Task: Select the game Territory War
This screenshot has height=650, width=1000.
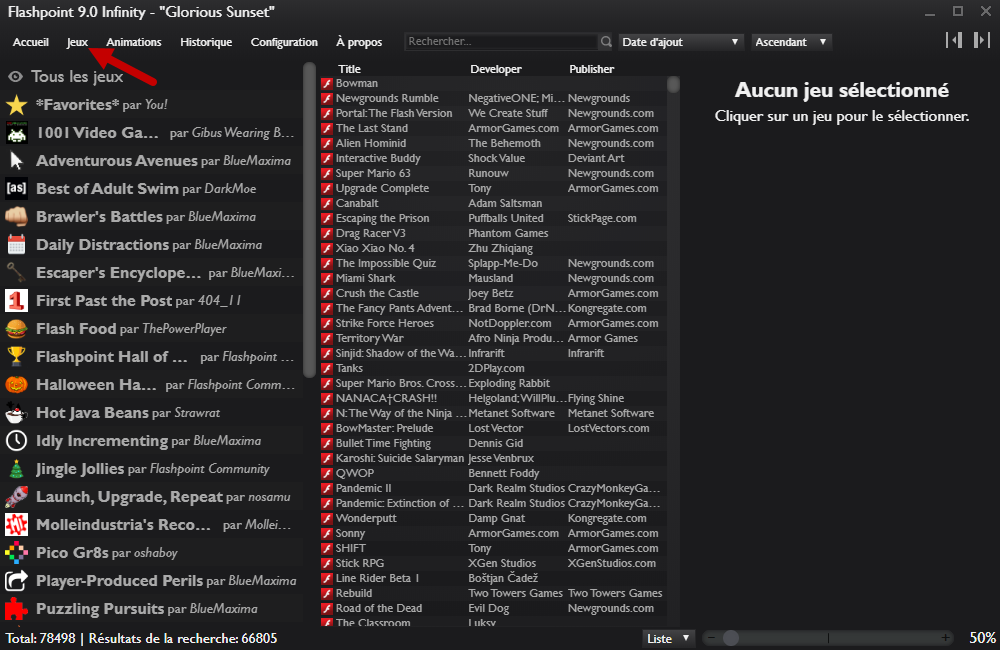Action: (494, 338)
